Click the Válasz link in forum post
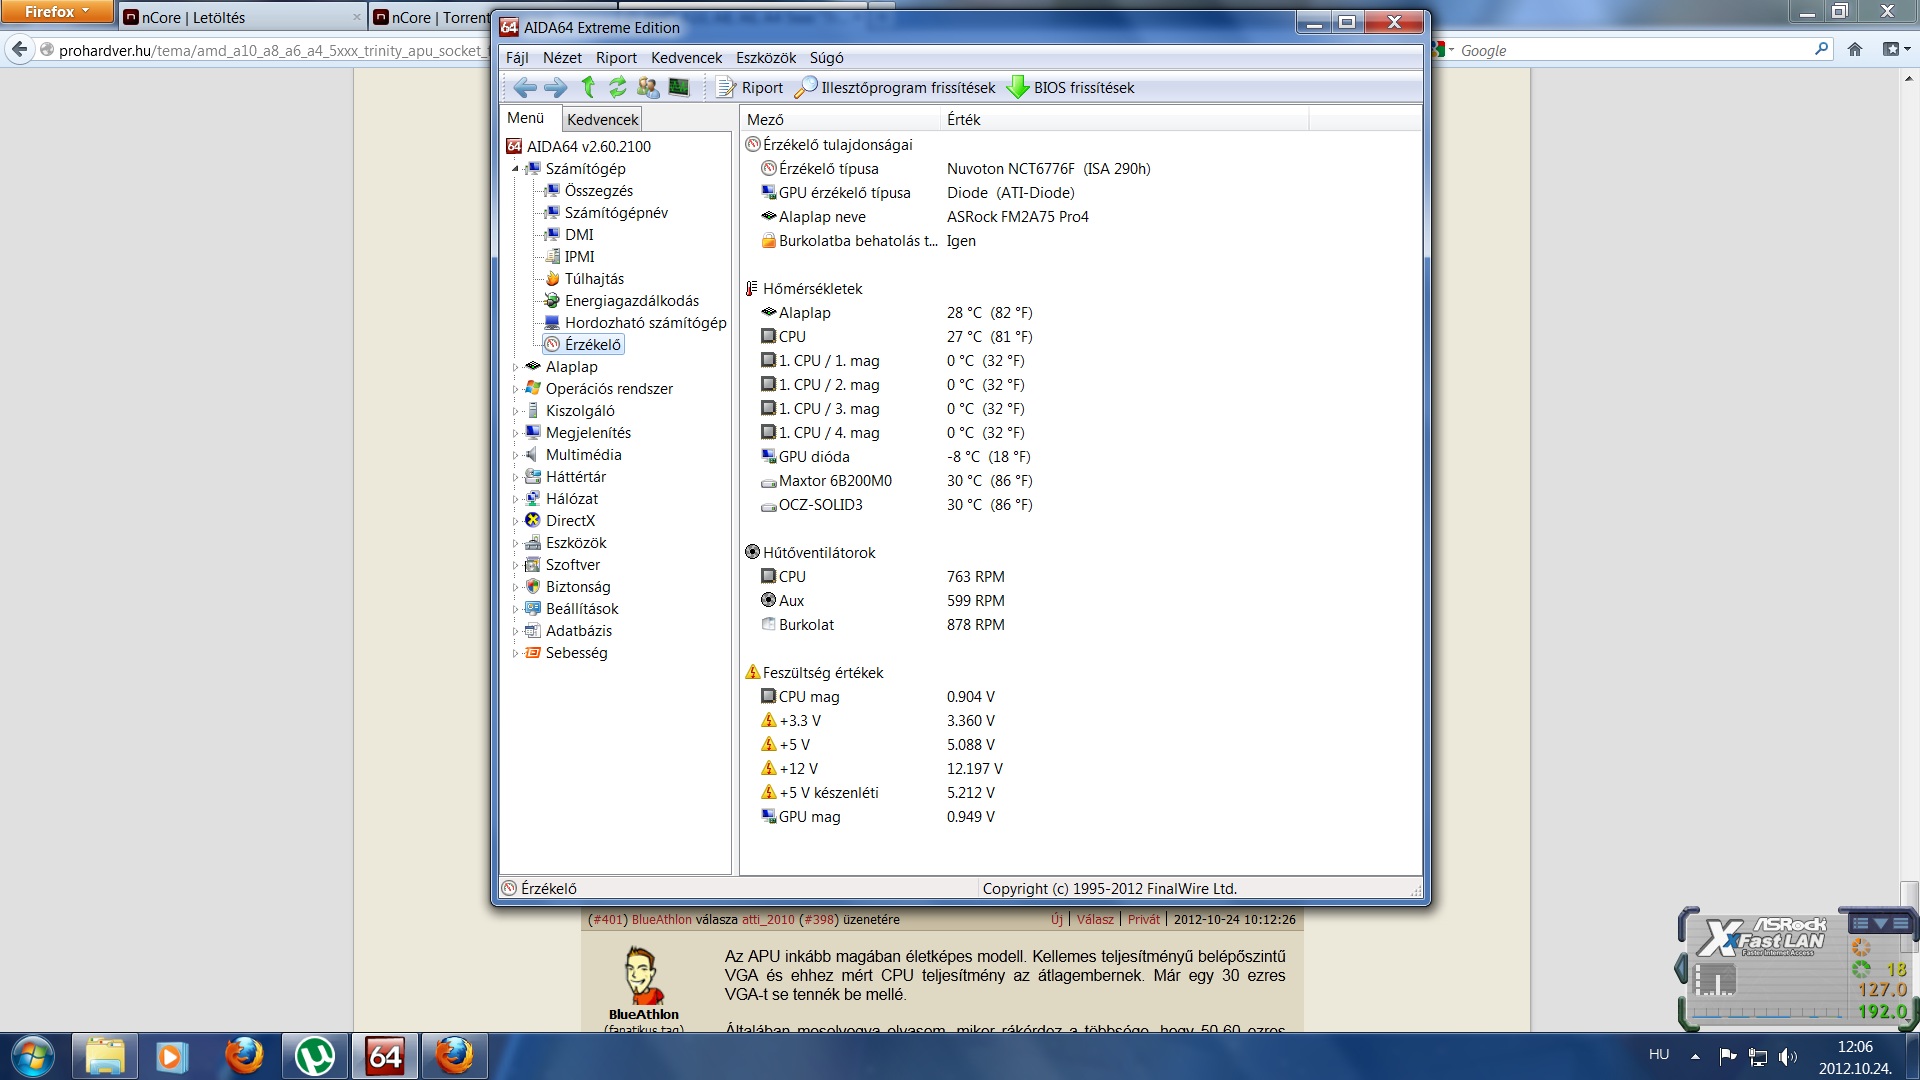The image size is (1920, 1080). pyautogui.click(x=1094, y=920)
